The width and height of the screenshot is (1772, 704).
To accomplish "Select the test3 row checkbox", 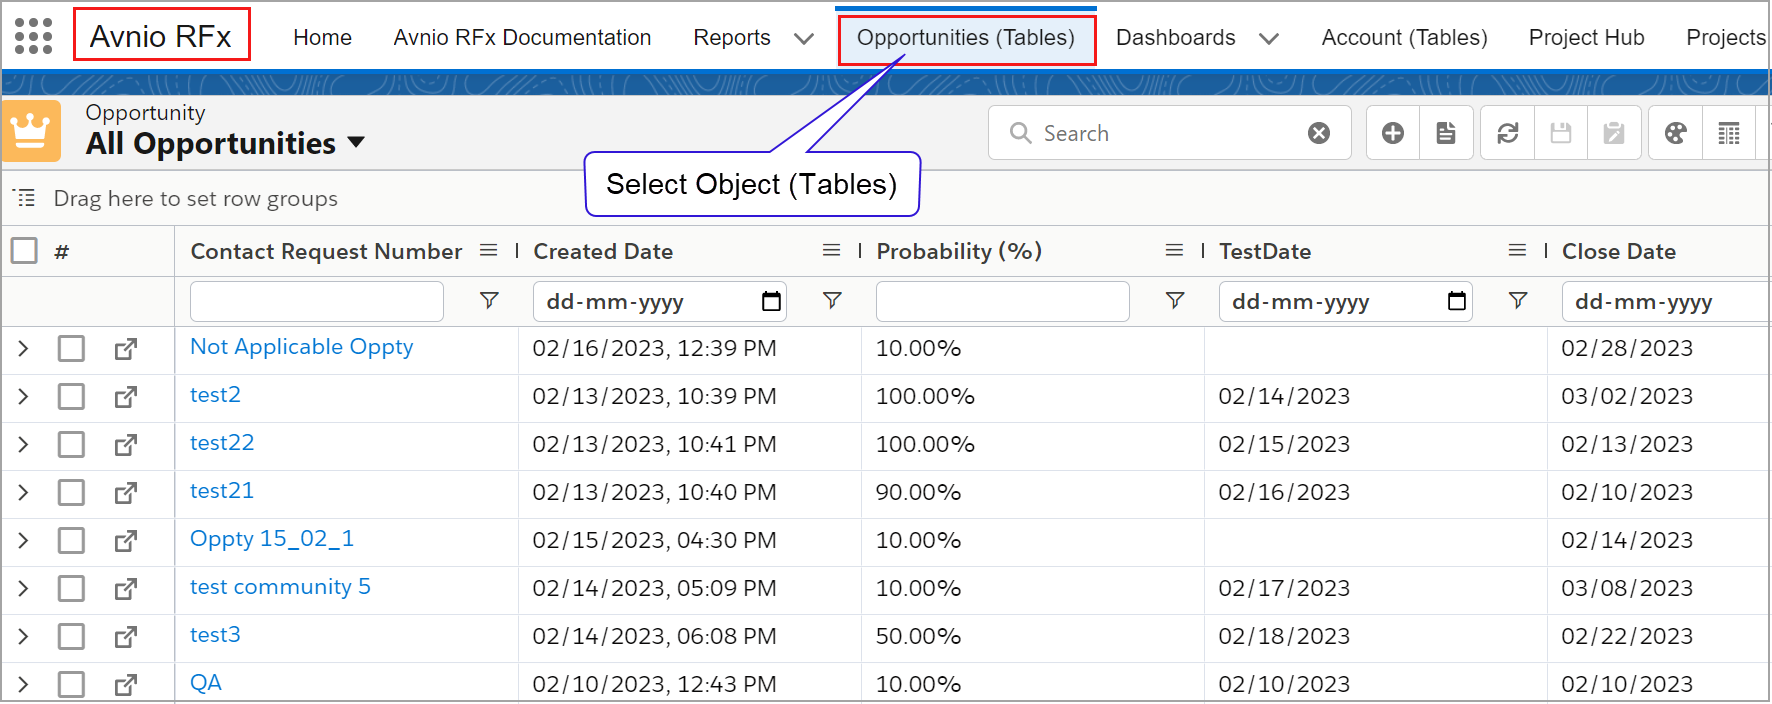I will 71,637.
